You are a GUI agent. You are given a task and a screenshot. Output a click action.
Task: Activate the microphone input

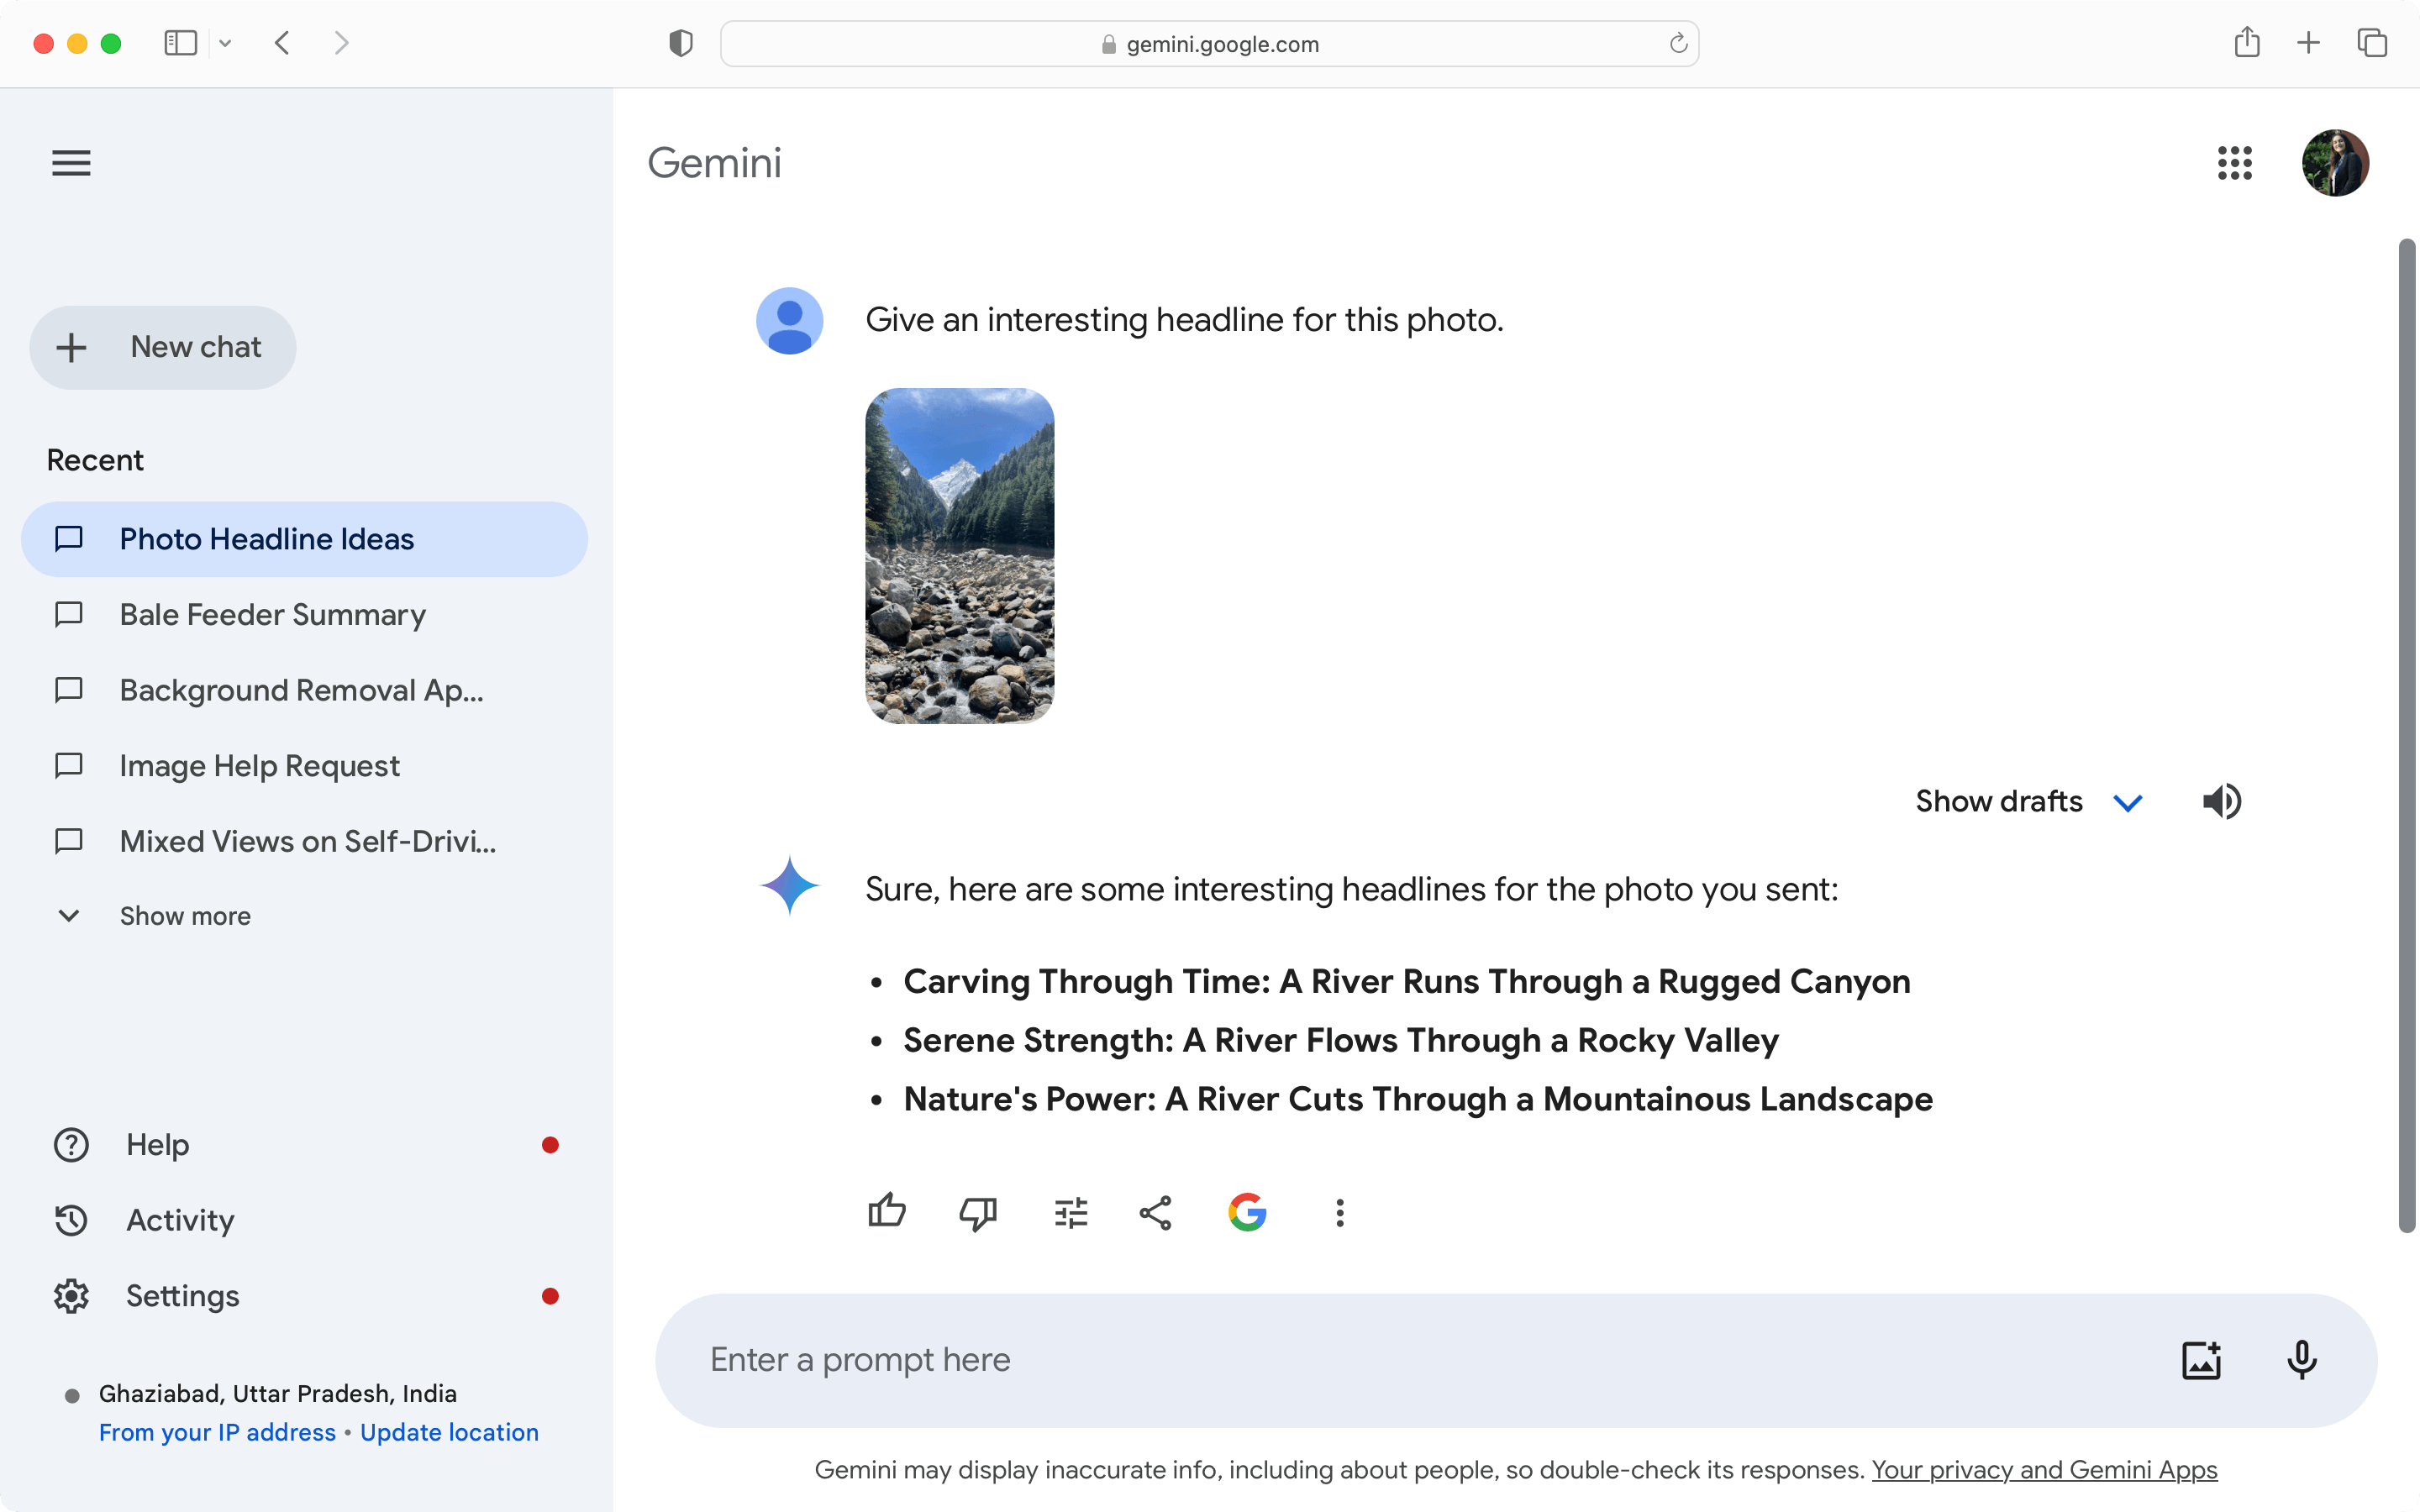[x=2301, y=1360]
